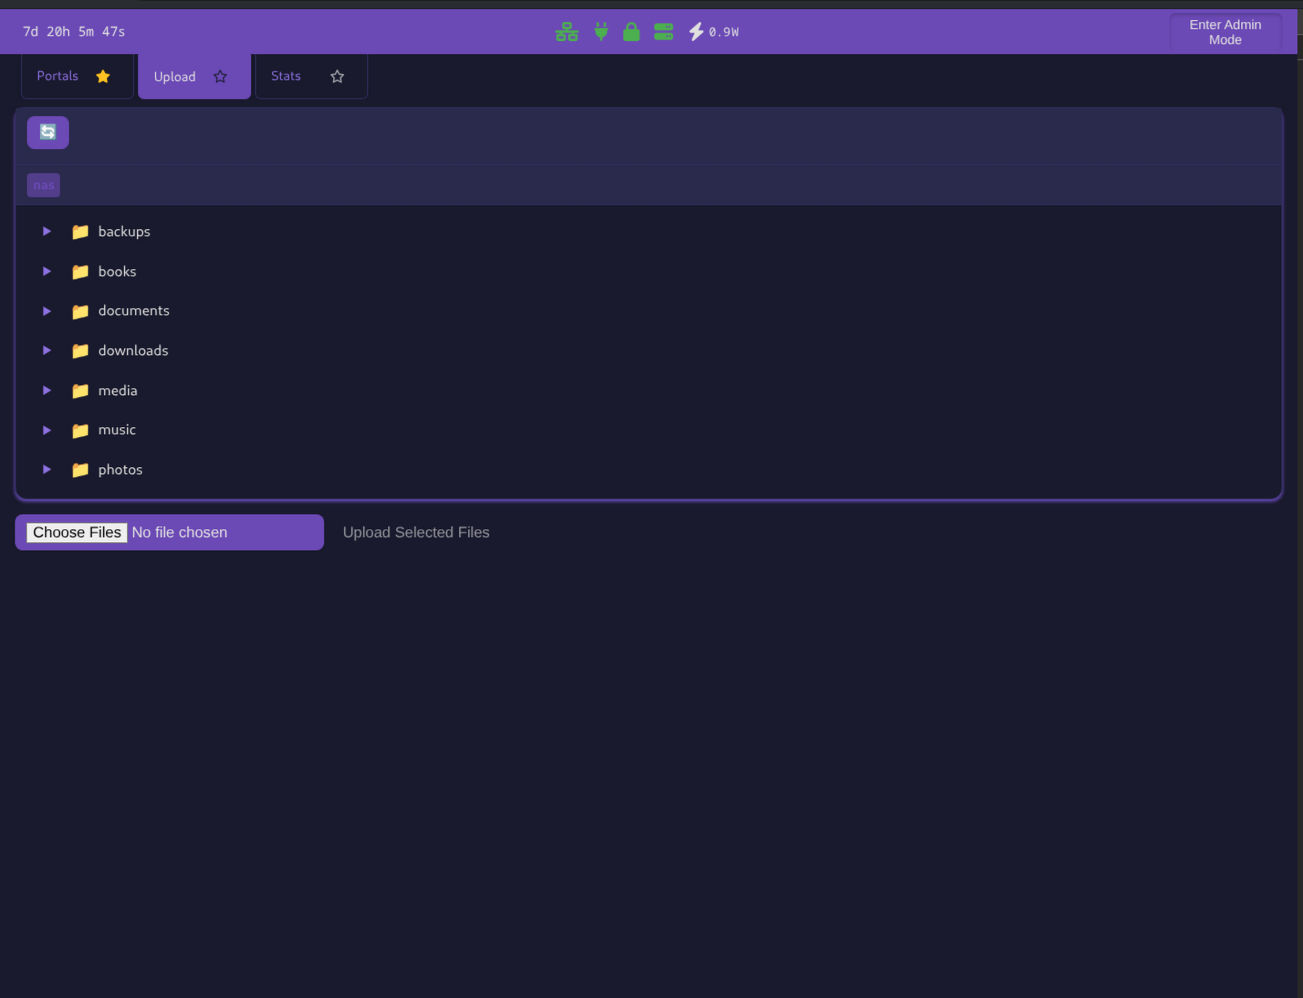This screenshot has width=1303, height=998.
Task: Click Upload Selected Files
Action: (416, 532)
